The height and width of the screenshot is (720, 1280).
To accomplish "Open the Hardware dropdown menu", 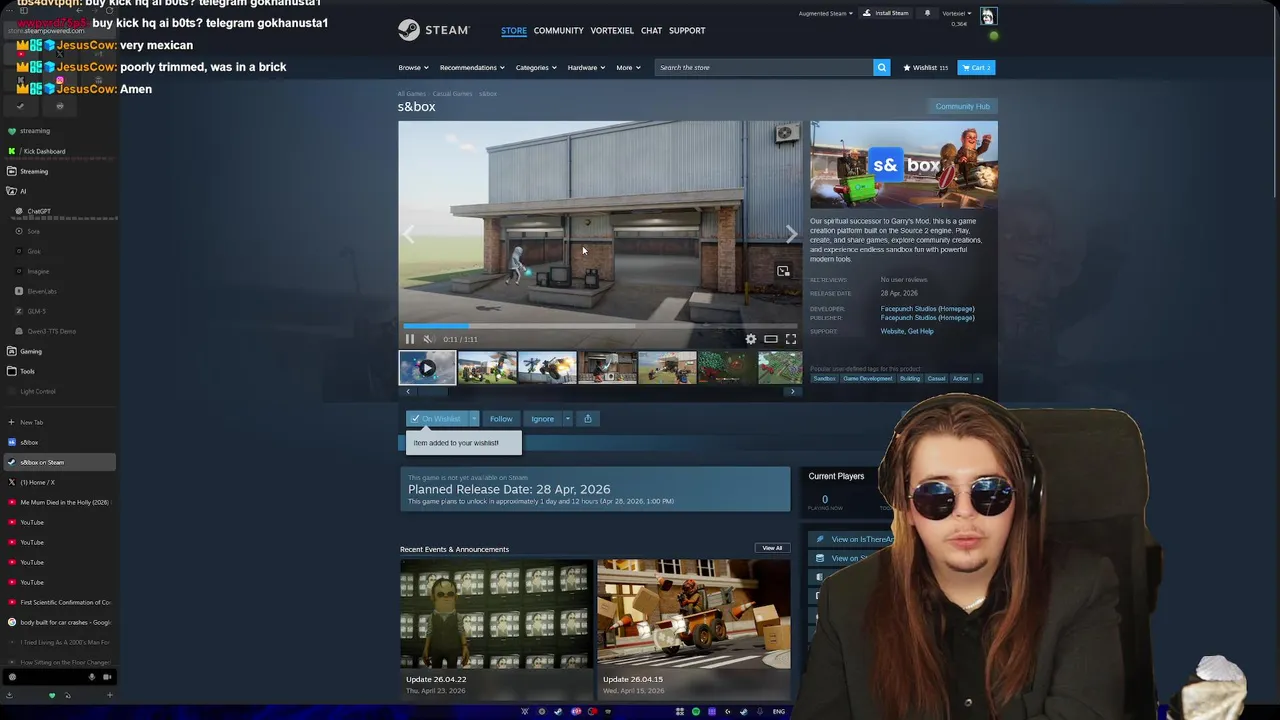I will coord(586,67).
